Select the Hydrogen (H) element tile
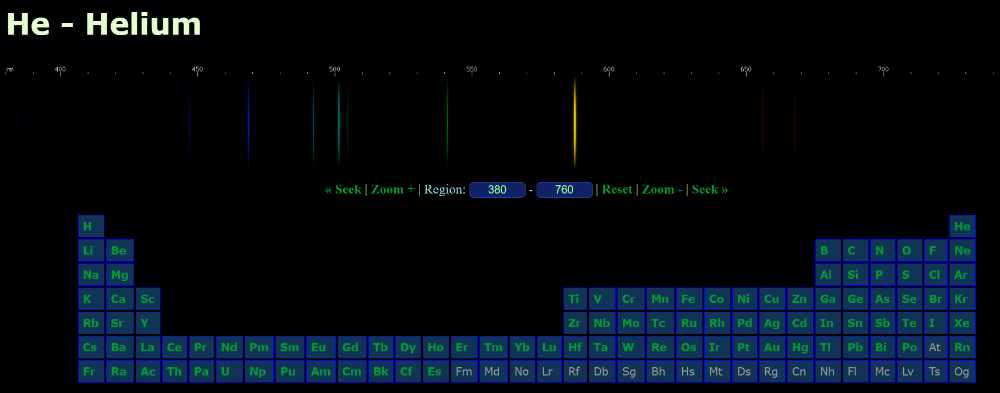 pos(91,226)
